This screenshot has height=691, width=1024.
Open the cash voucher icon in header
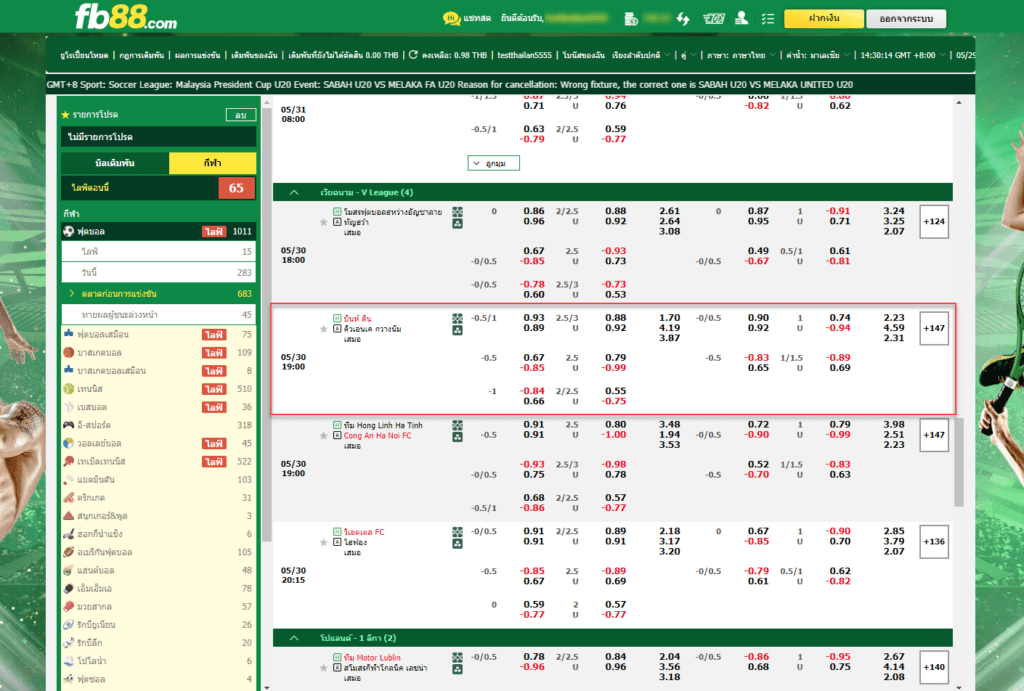(713, 19)
